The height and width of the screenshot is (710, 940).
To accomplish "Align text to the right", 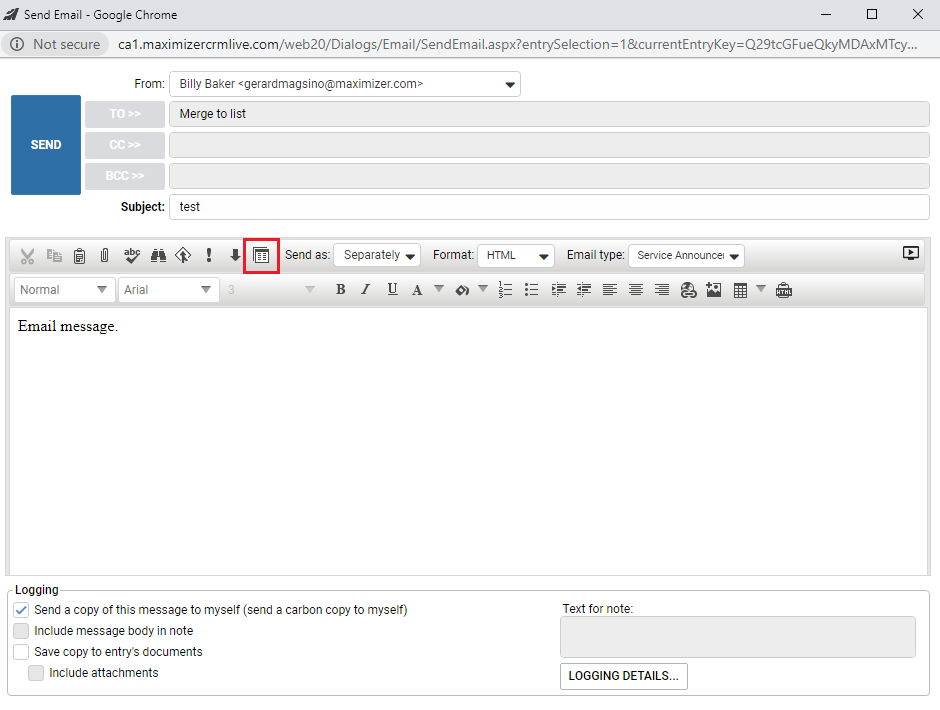I will [x=662, y=290].
